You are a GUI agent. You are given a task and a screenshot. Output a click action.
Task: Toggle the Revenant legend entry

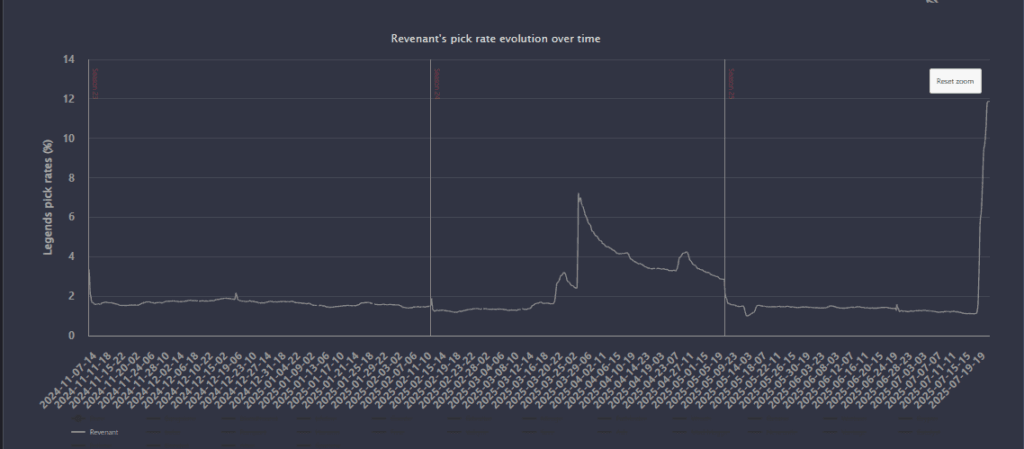point(104,432)
